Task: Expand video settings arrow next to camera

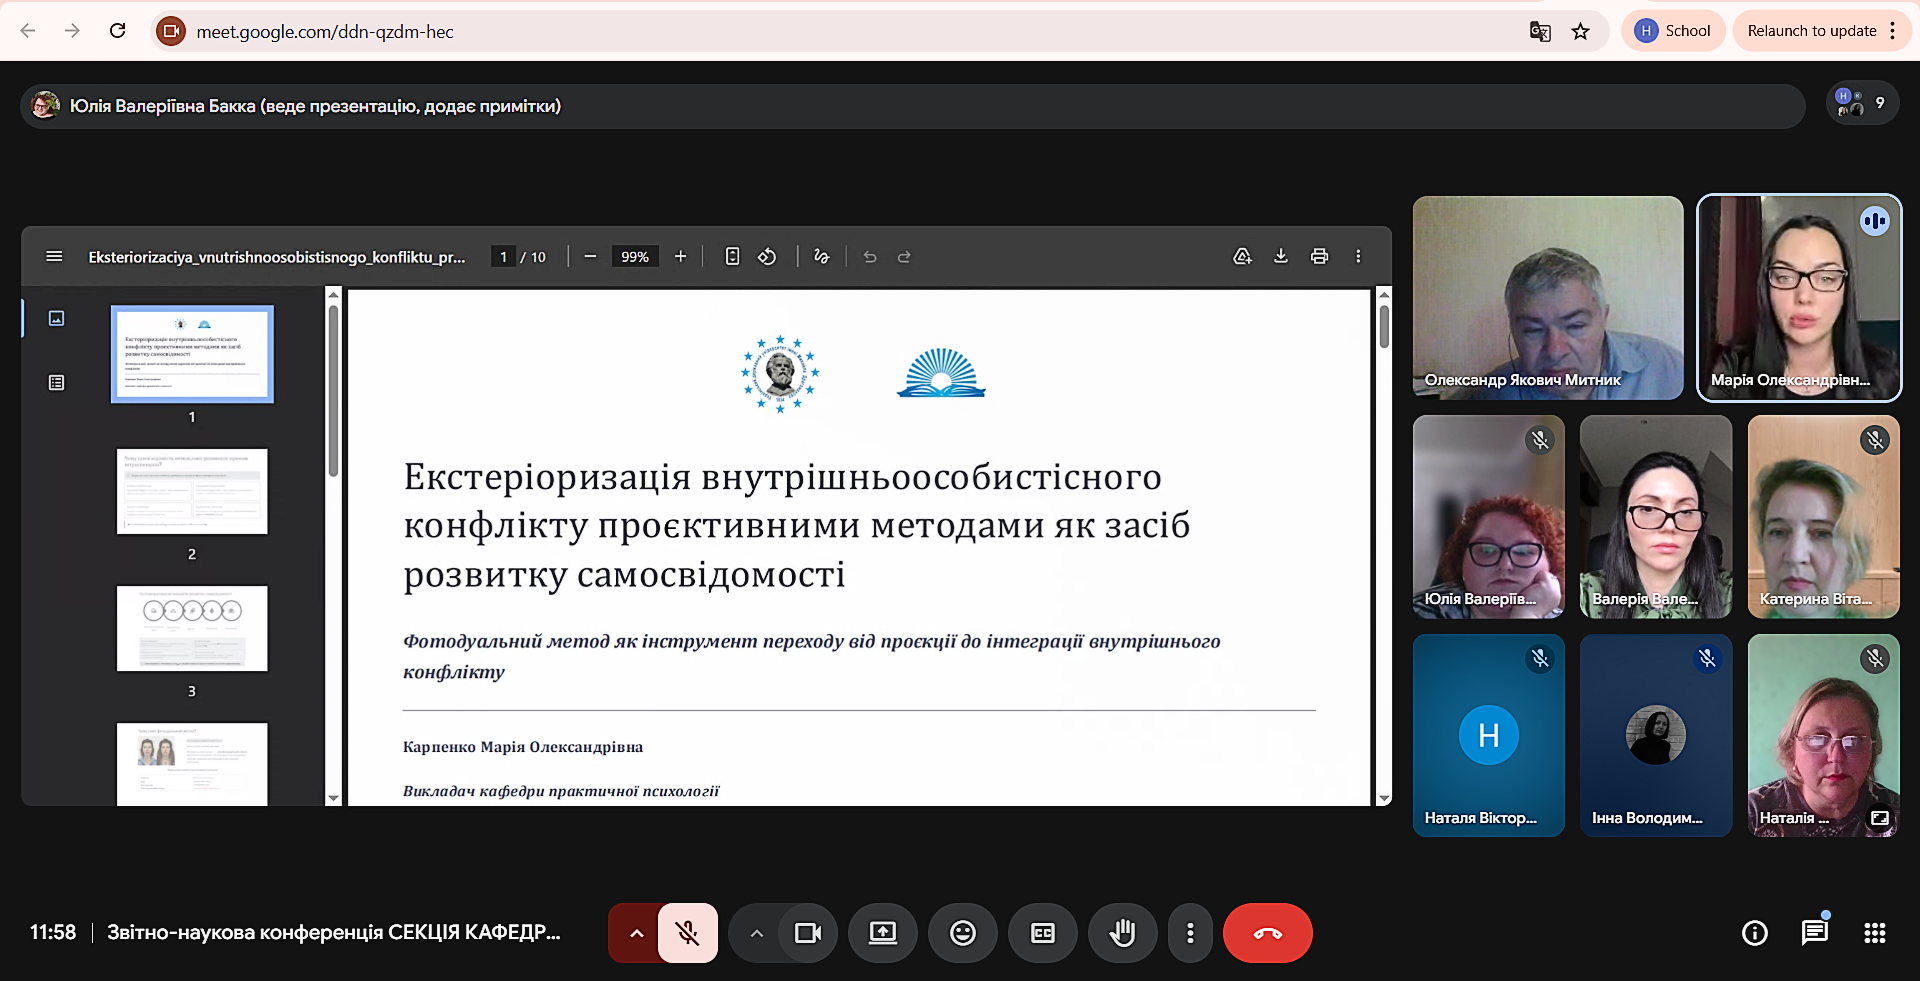Action: (757, 933)
